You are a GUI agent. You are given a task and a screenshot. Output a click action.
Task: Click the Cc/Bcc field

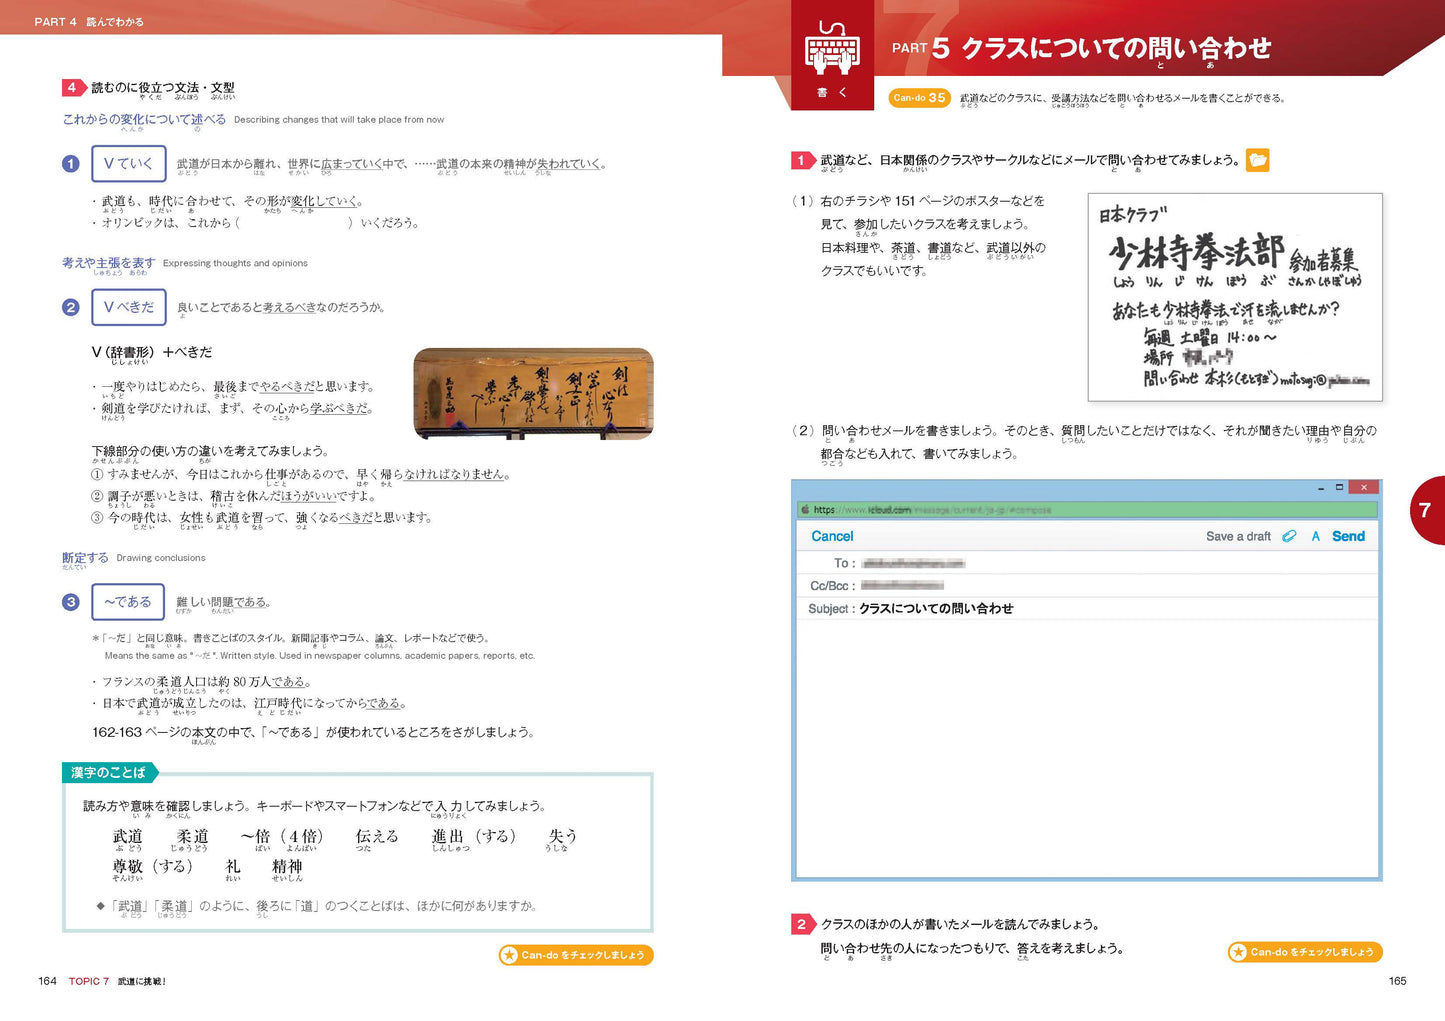[1100, 586]
